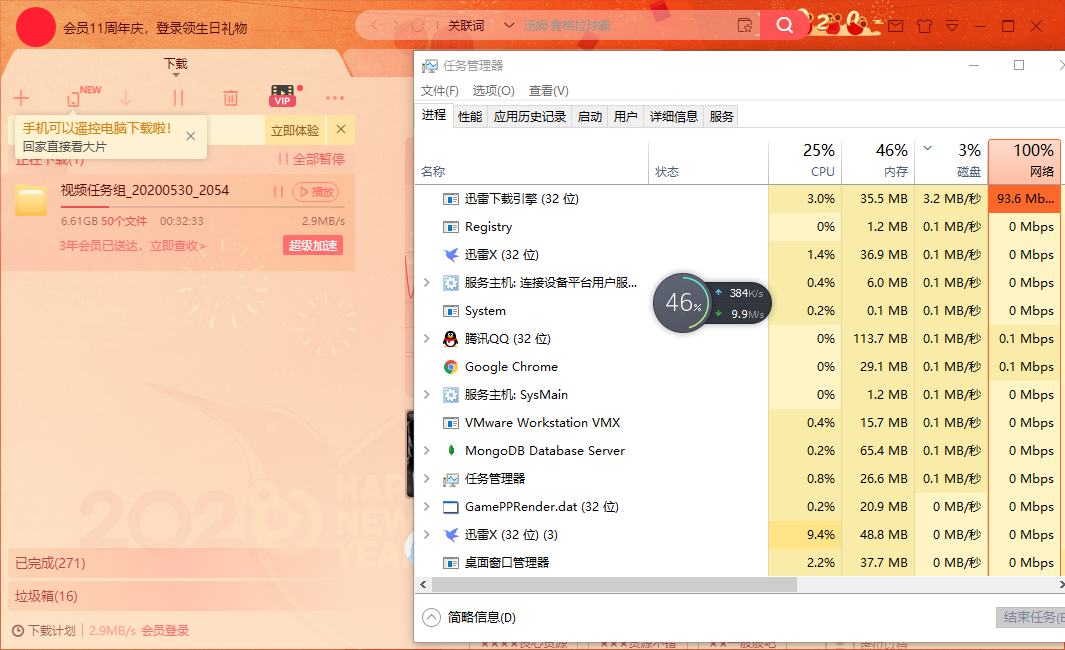Add a new download task with plus icon
The image size is (1065, 650).
point(20,96)
